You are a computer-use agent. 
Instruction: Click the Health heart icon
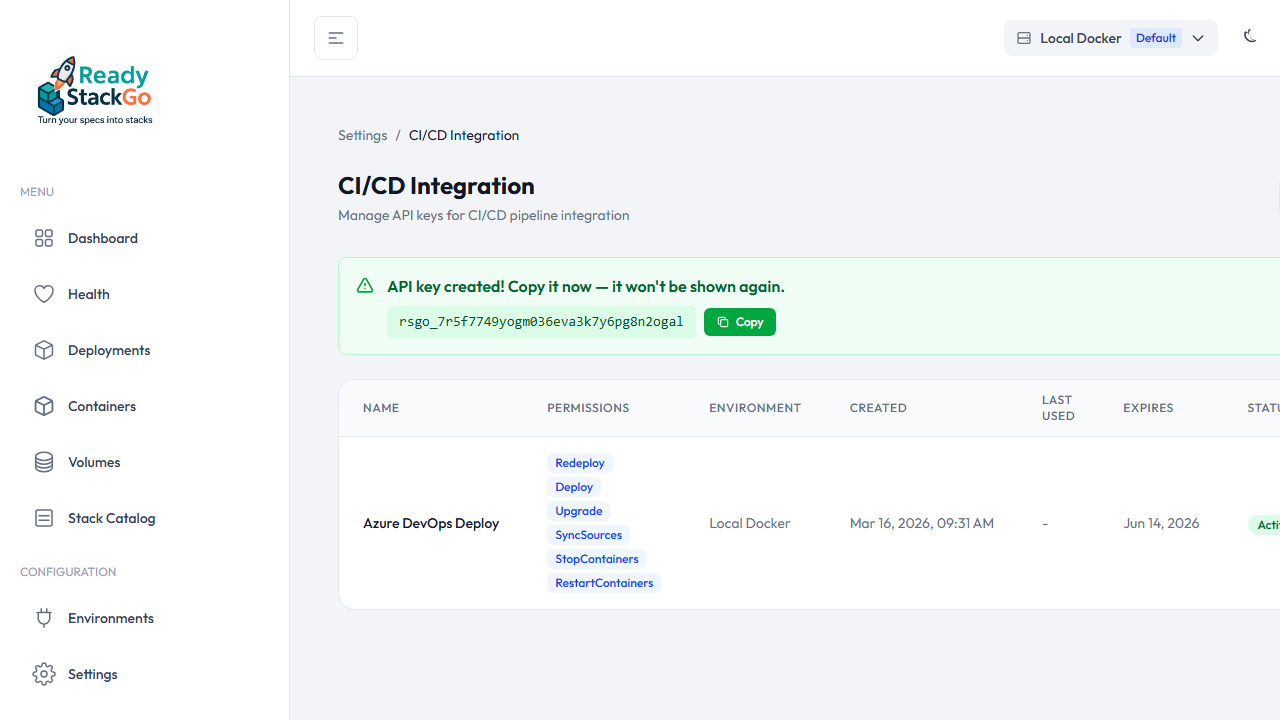click(x=44, y=294)
